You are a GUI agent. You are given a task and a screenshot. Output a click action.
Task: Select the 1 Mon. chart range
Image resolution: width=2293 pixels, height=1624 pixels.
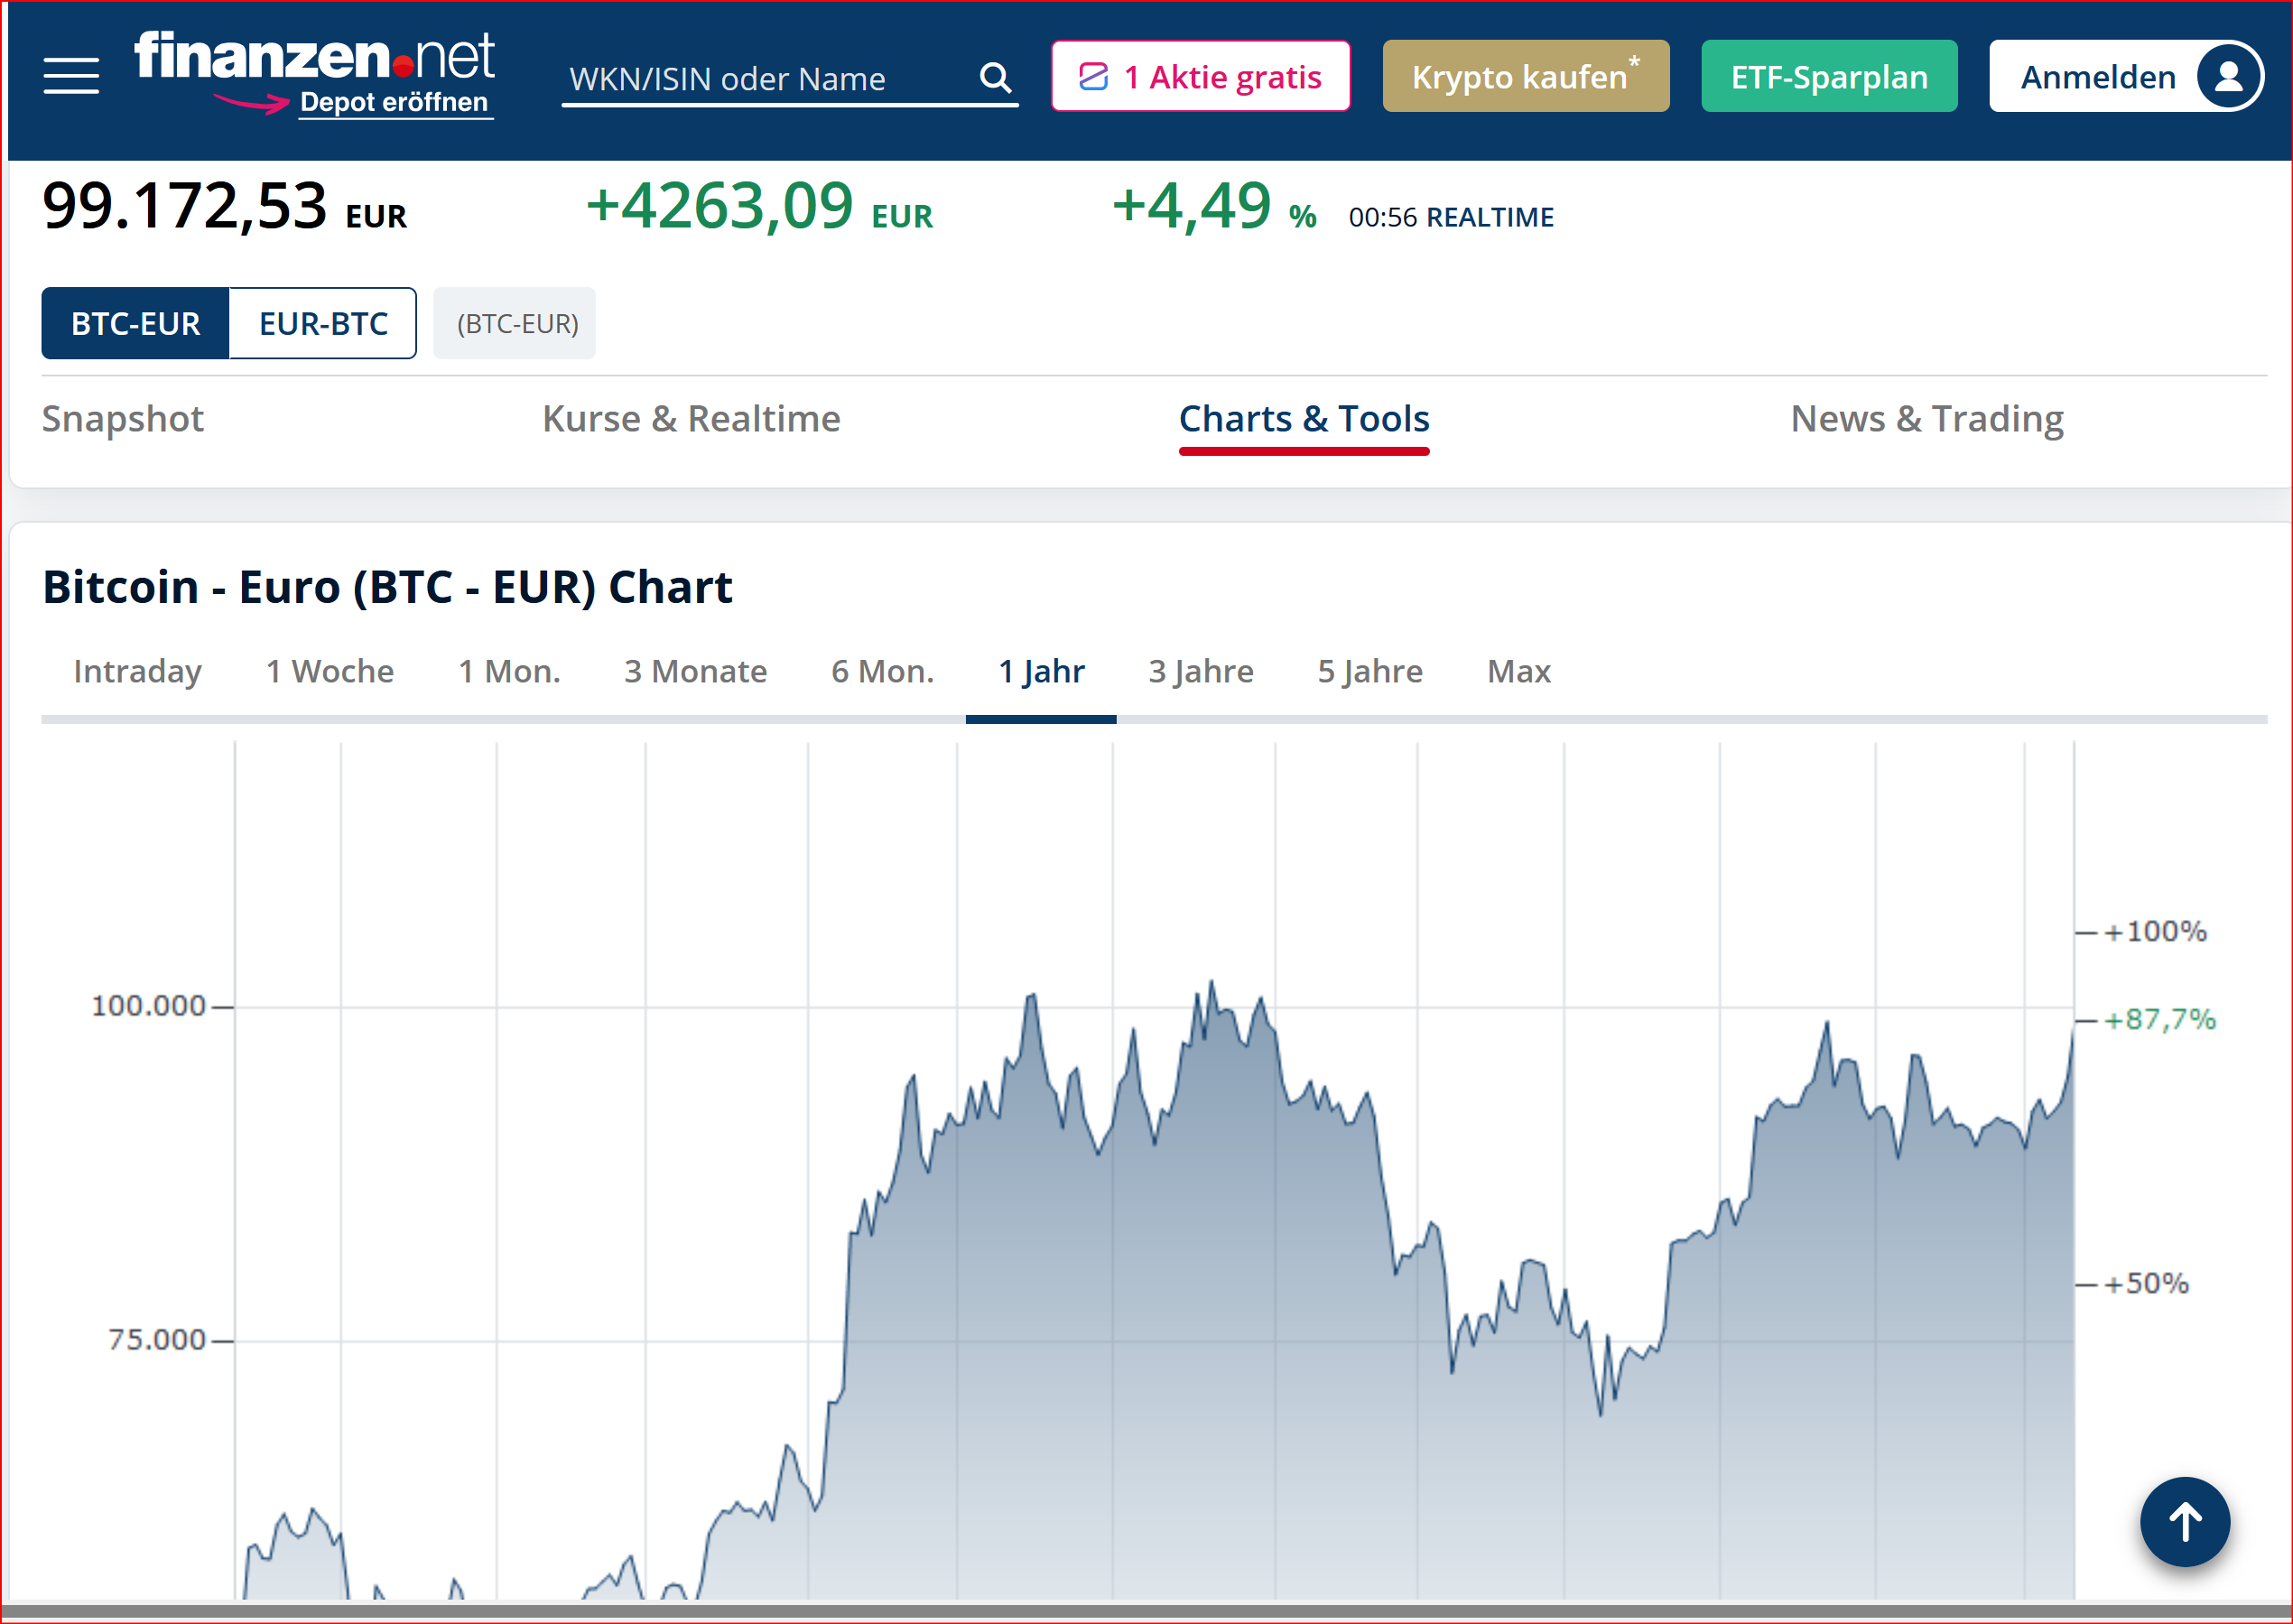click(509, 671)
